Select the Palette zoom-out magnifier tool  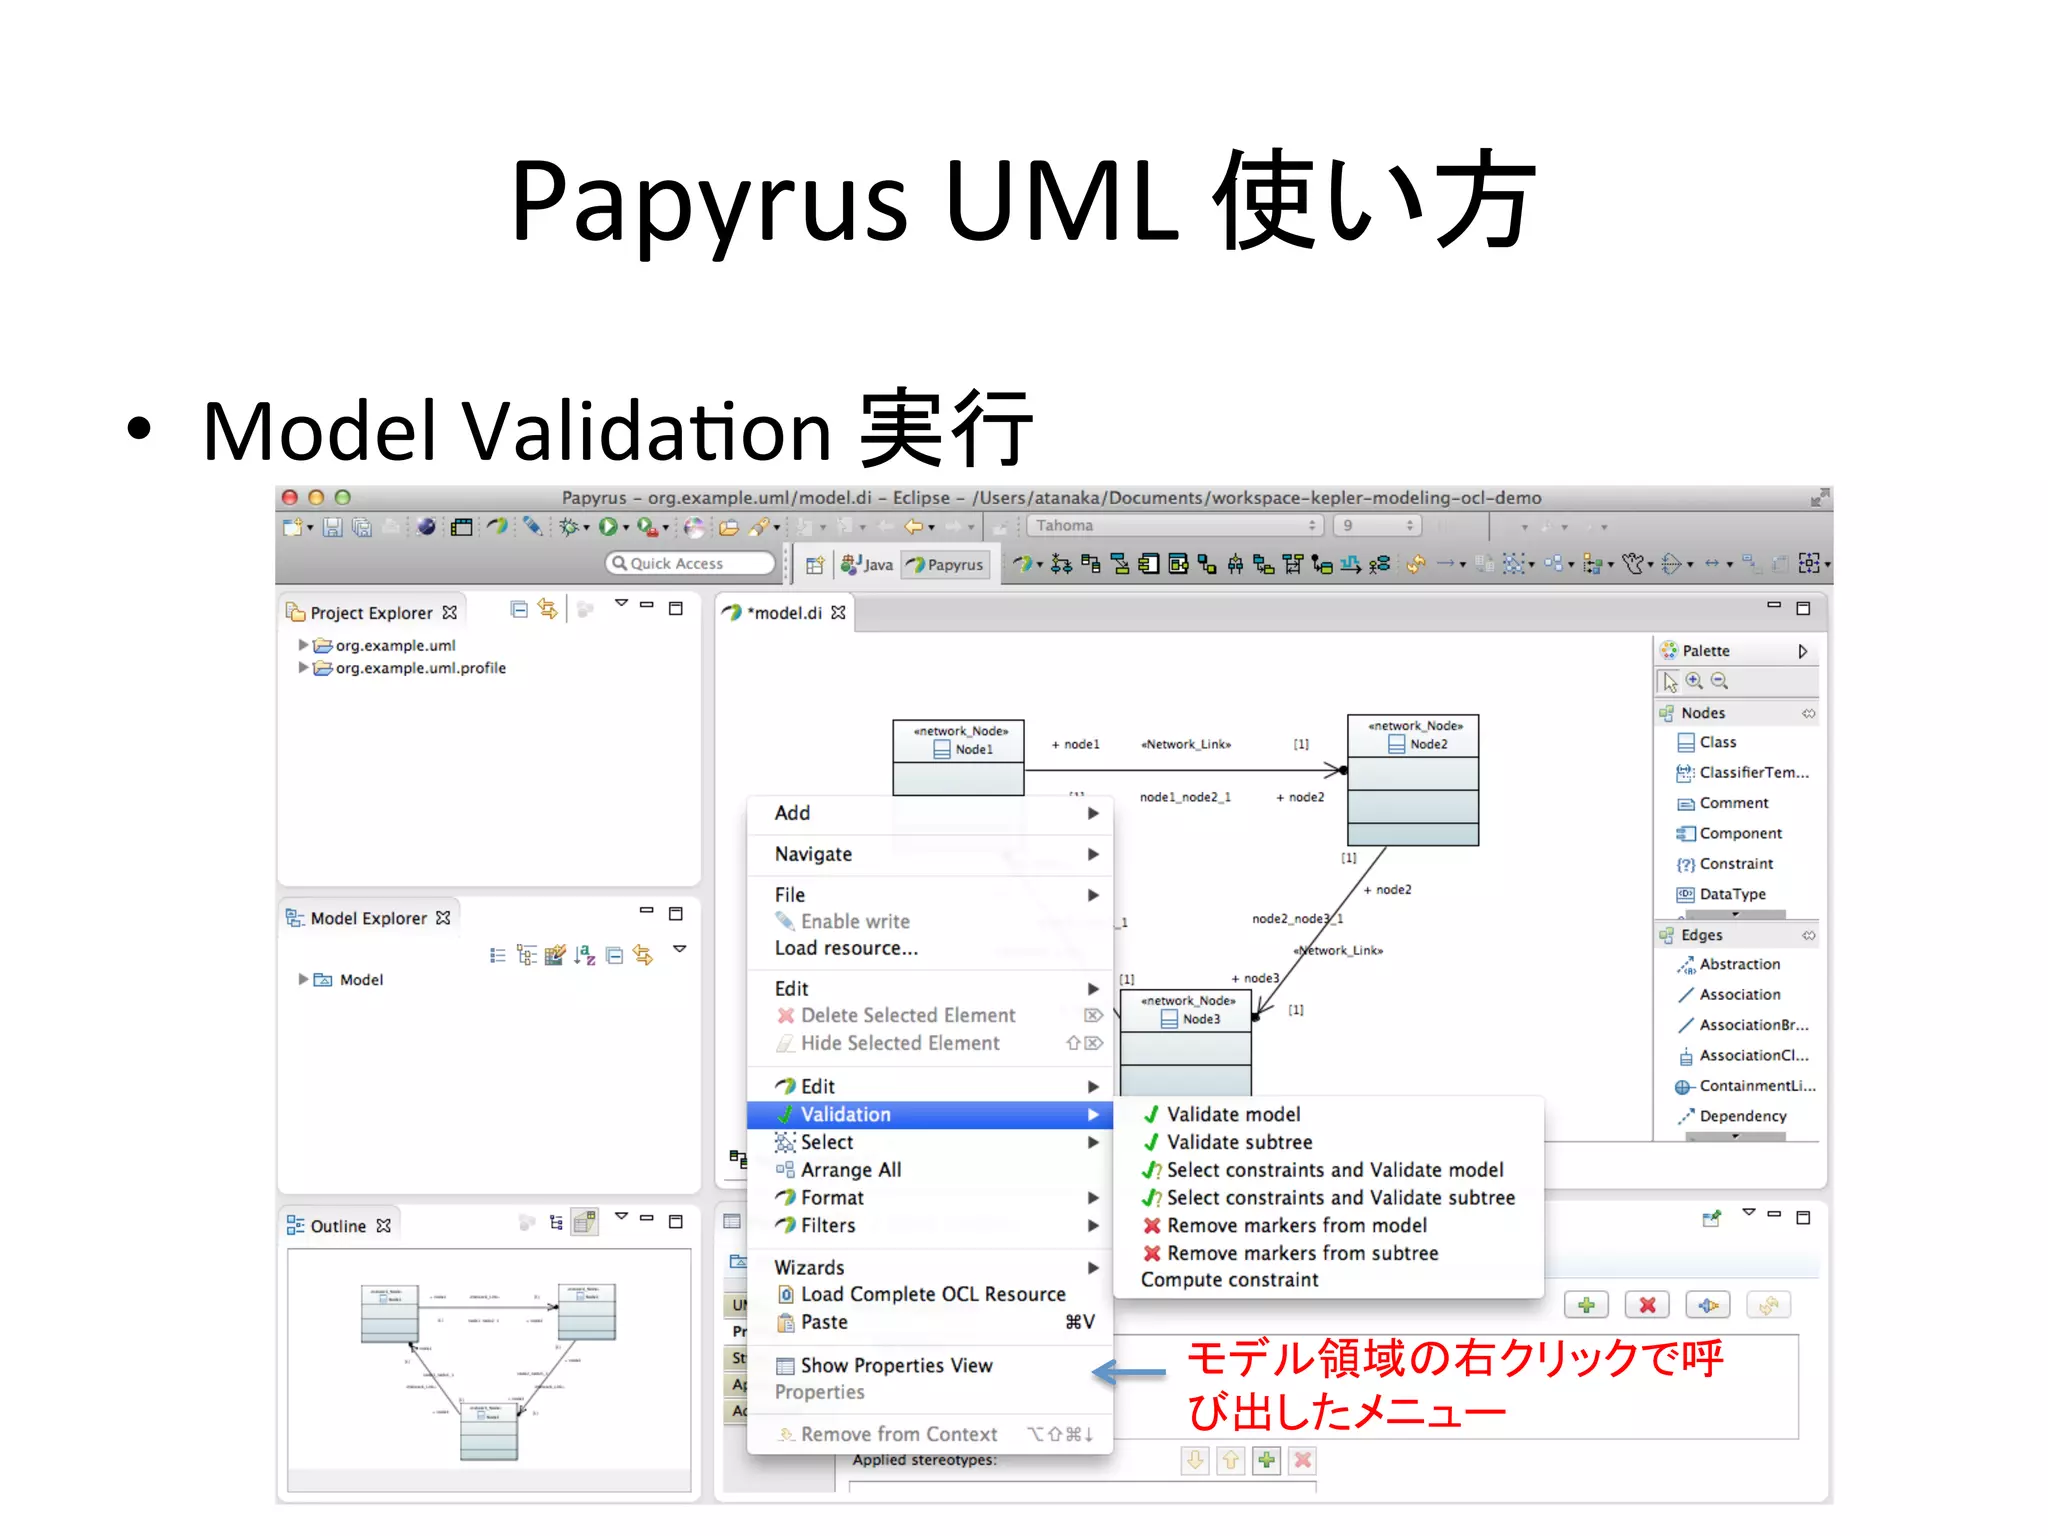click(x=1719, y=681)
